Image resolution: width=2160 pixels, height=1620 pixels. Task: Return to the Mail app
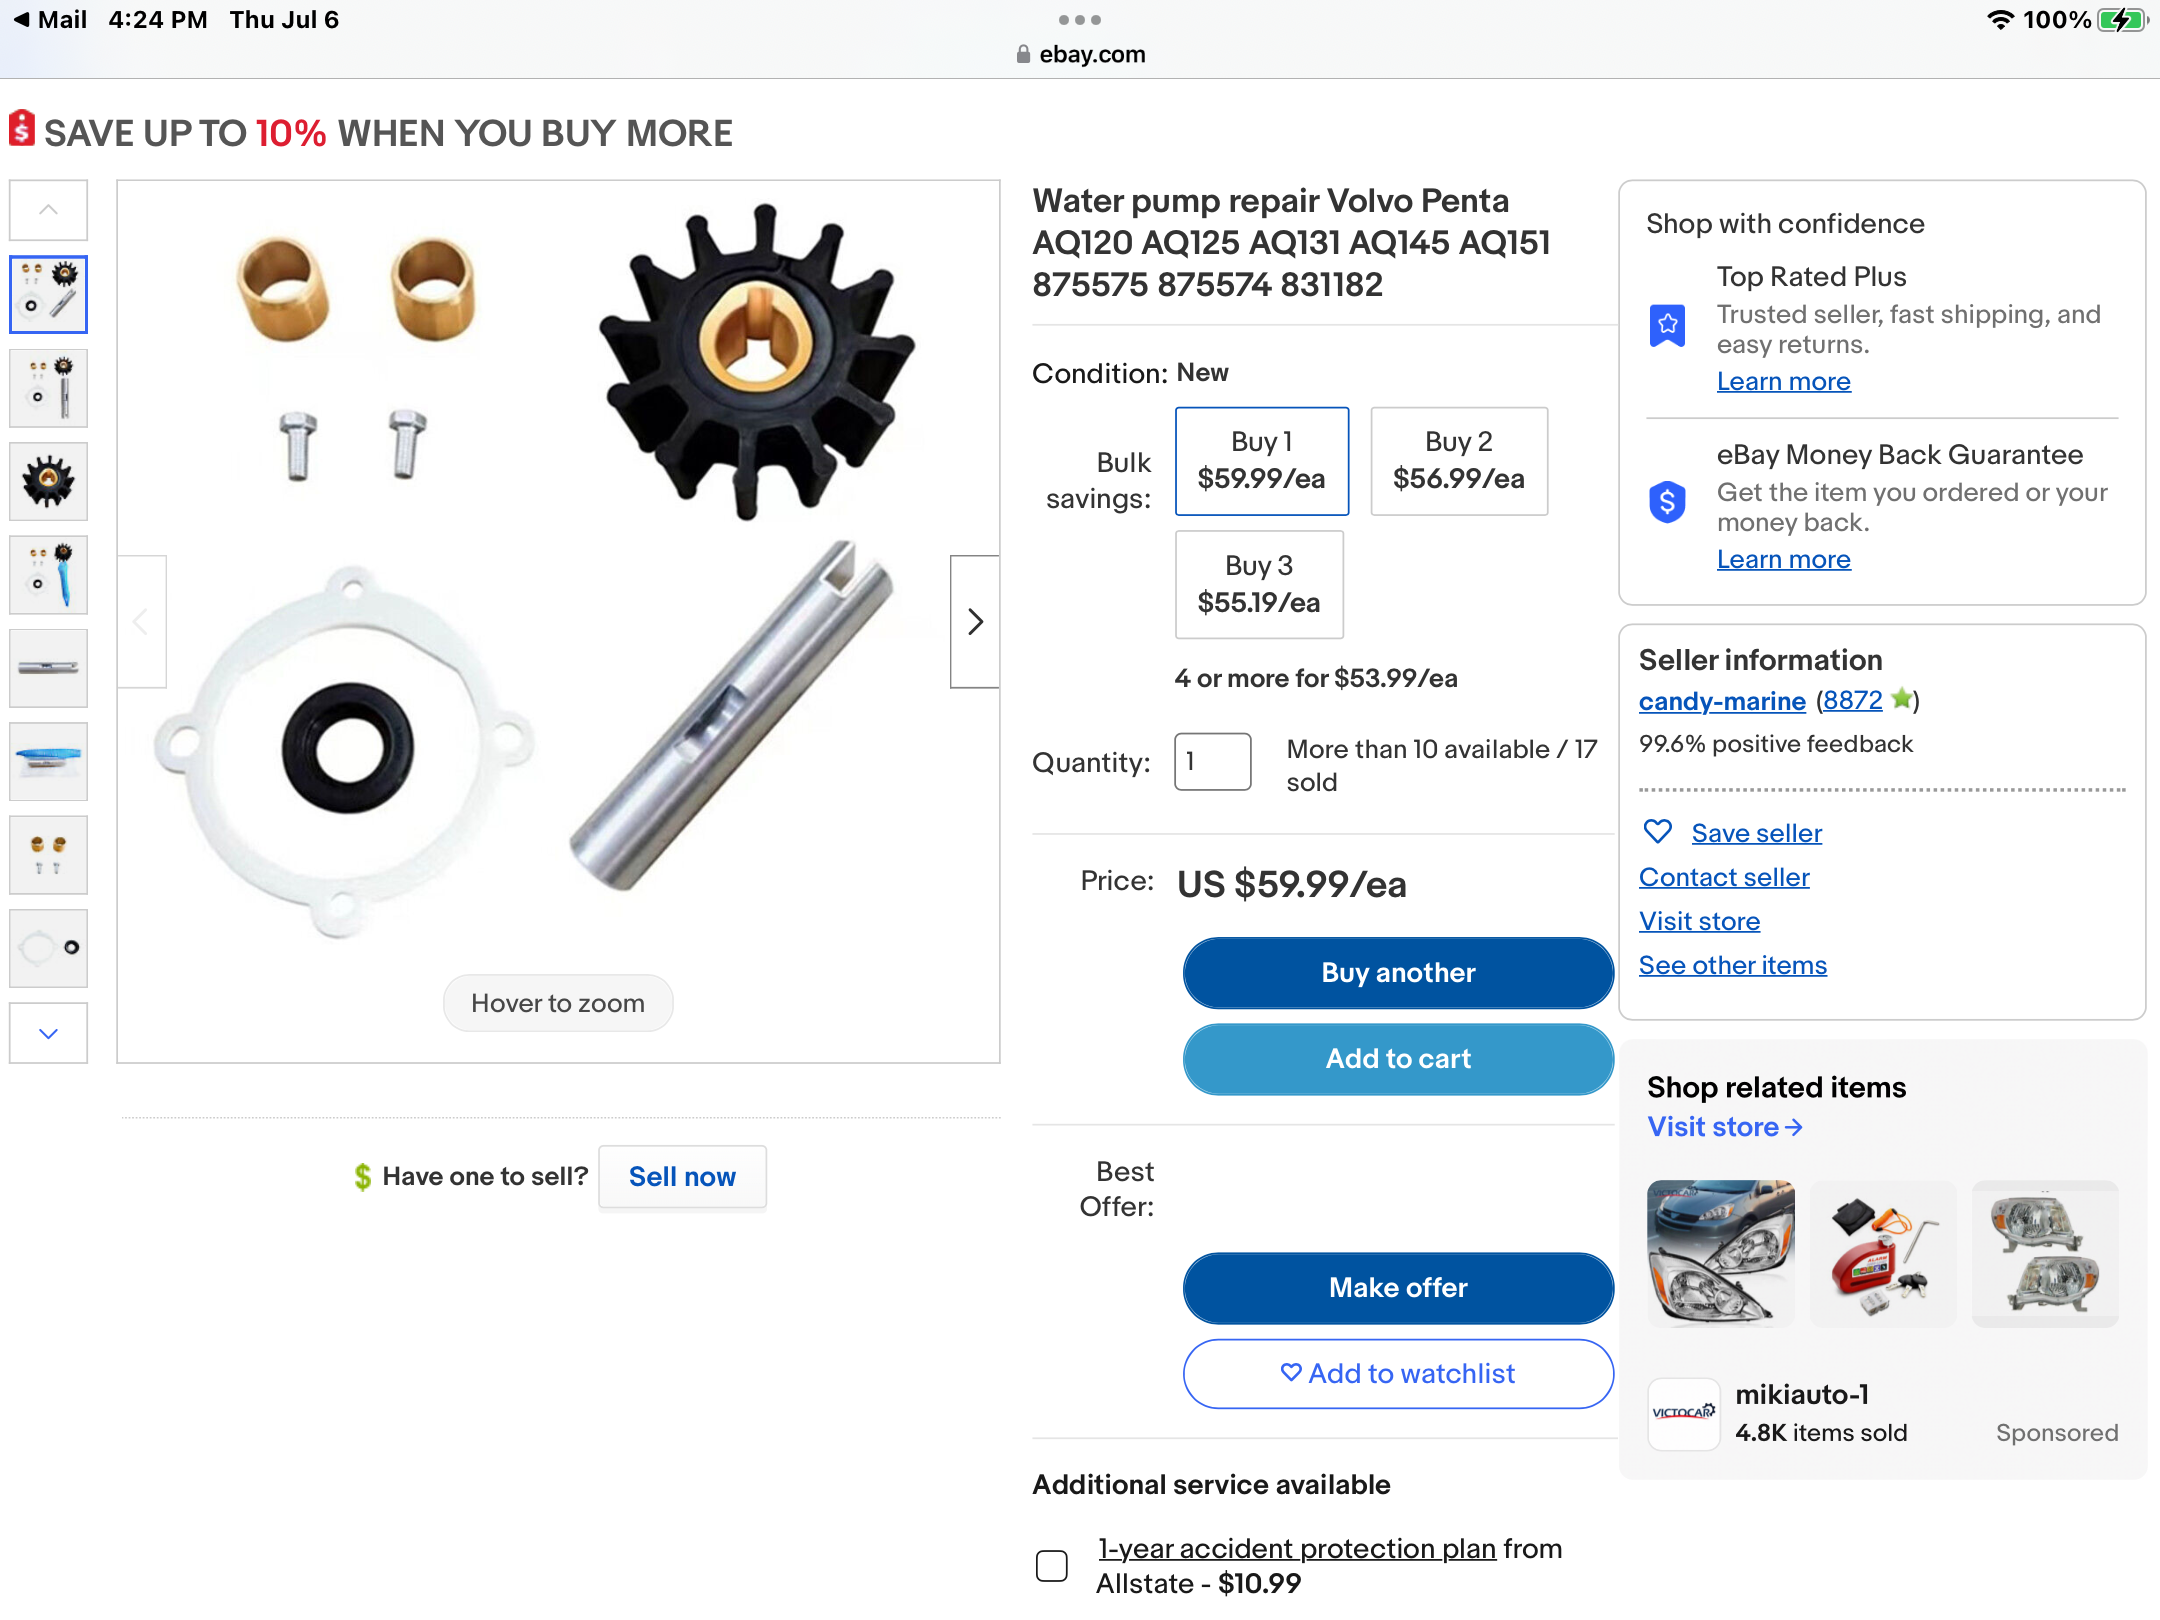click(x=50, y=20)
